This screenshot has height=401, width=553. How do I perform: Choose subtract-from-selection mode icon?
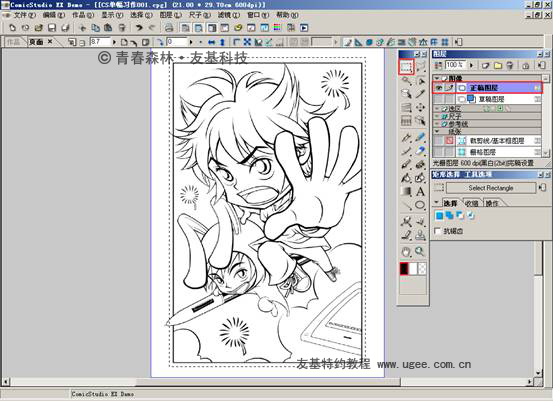coord(460,215)
